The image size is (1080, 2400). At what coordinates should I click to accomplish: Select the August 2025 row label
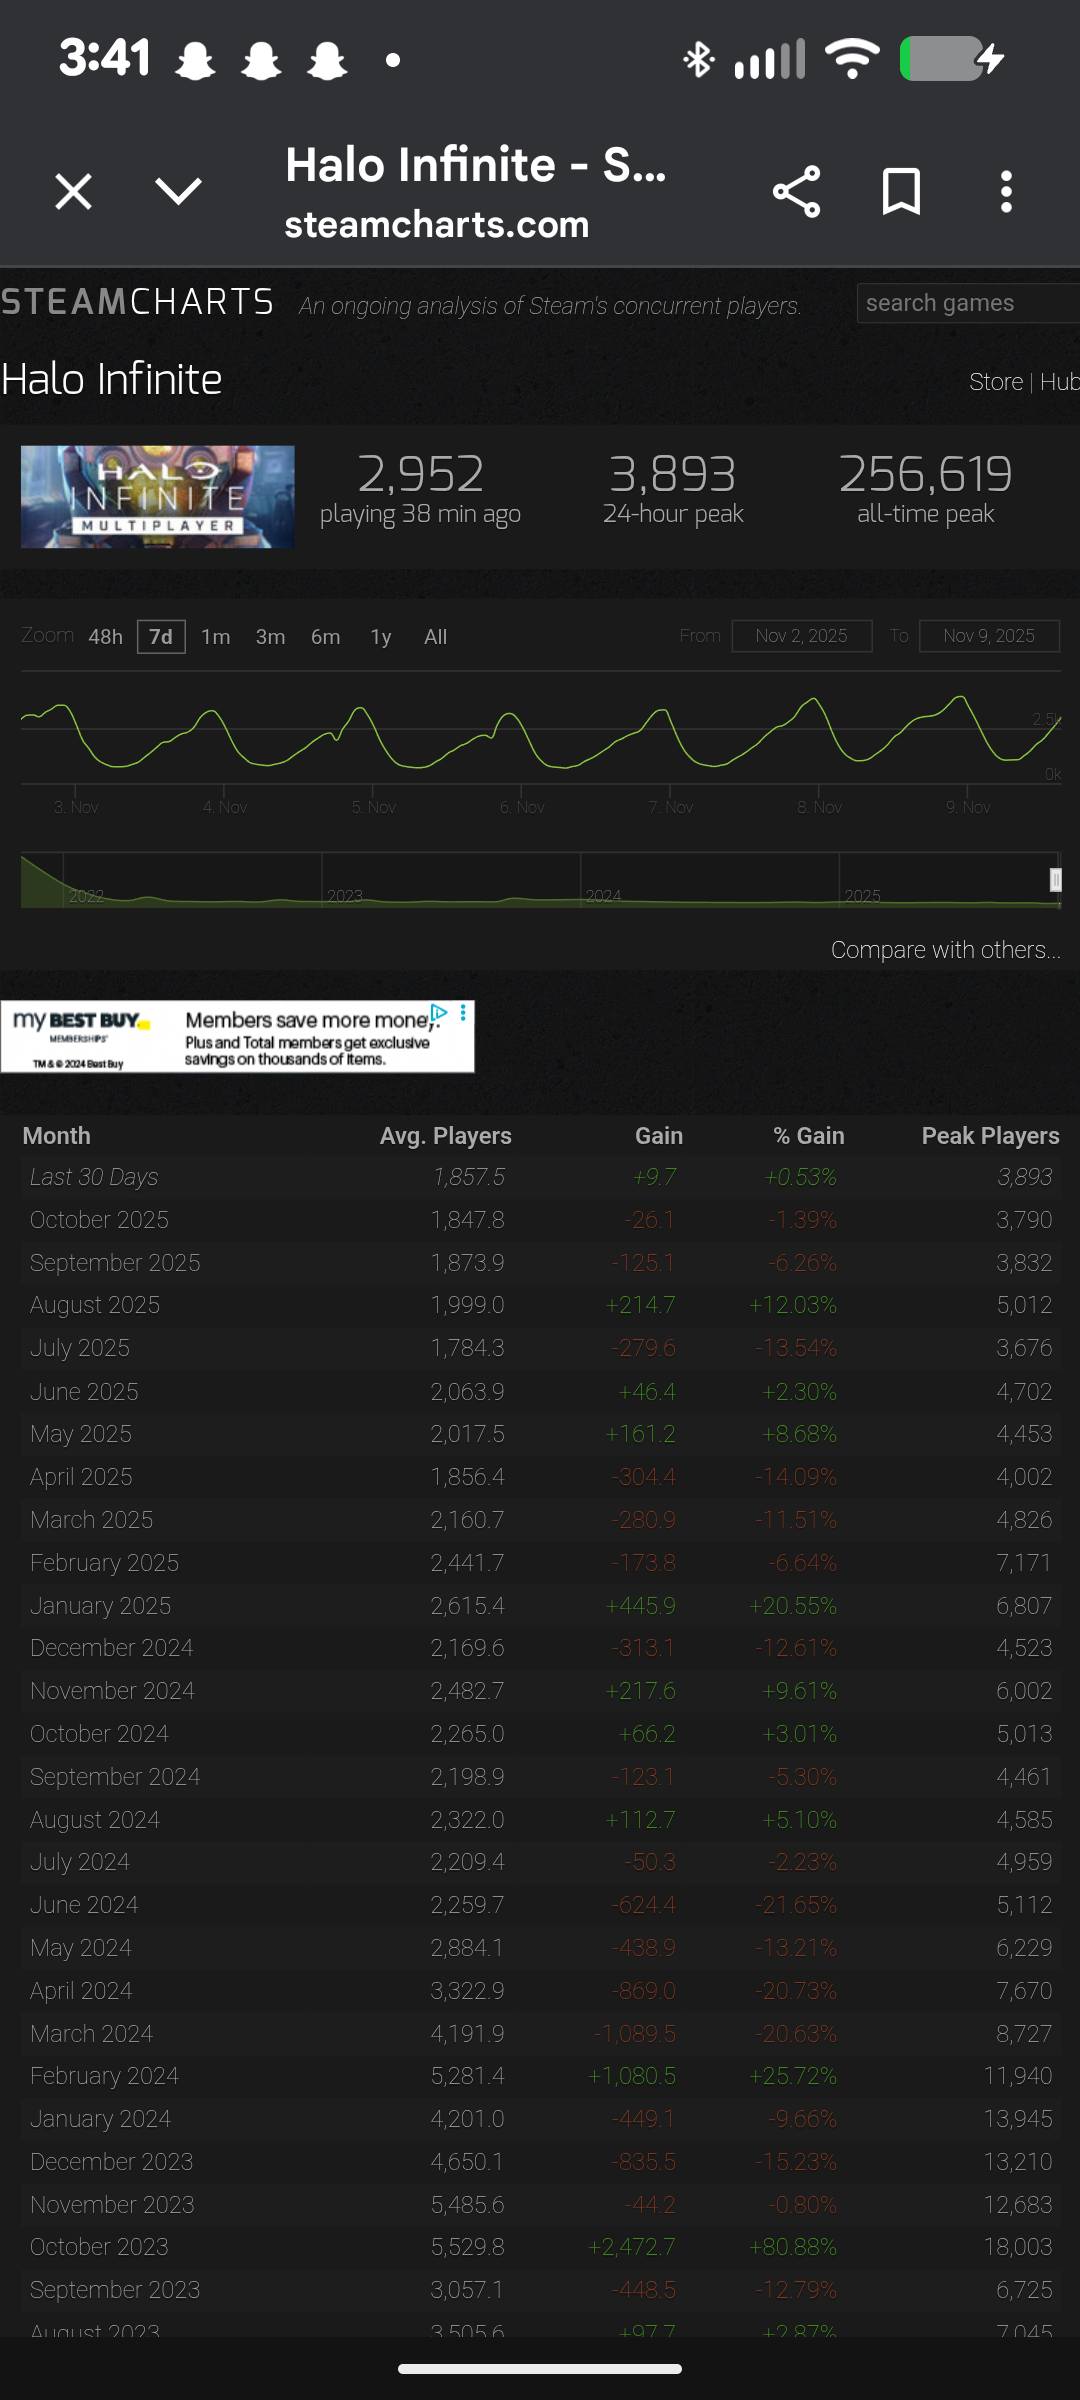coord(95,1305)
